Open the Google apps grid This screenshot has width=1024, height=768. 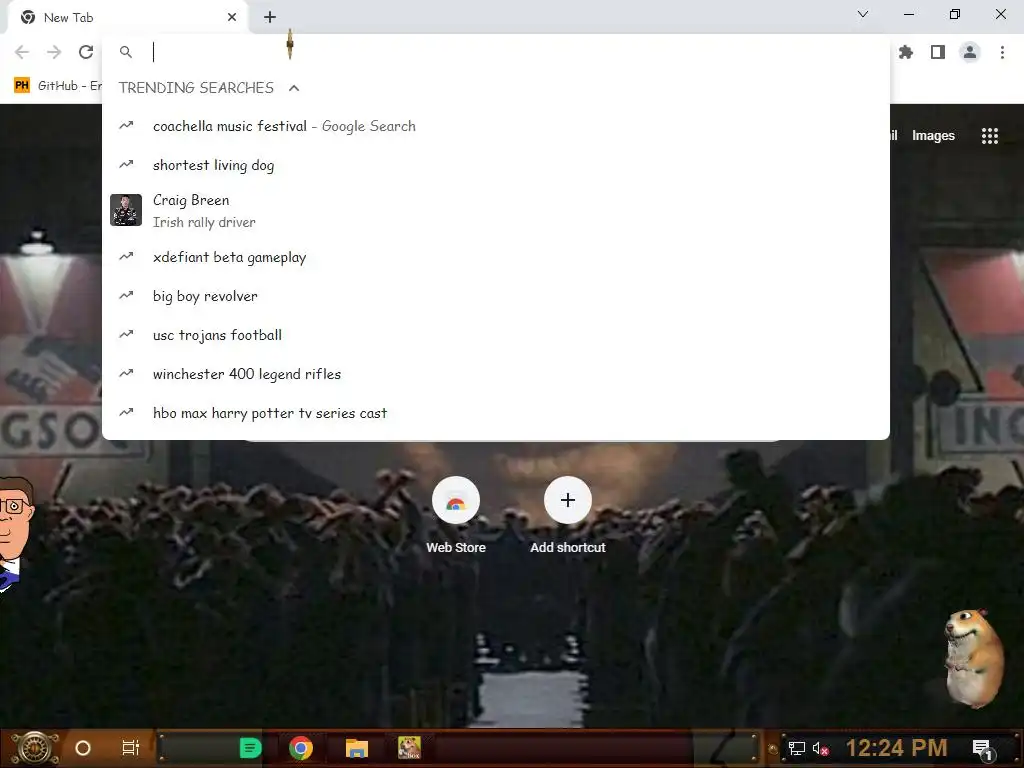989,136
